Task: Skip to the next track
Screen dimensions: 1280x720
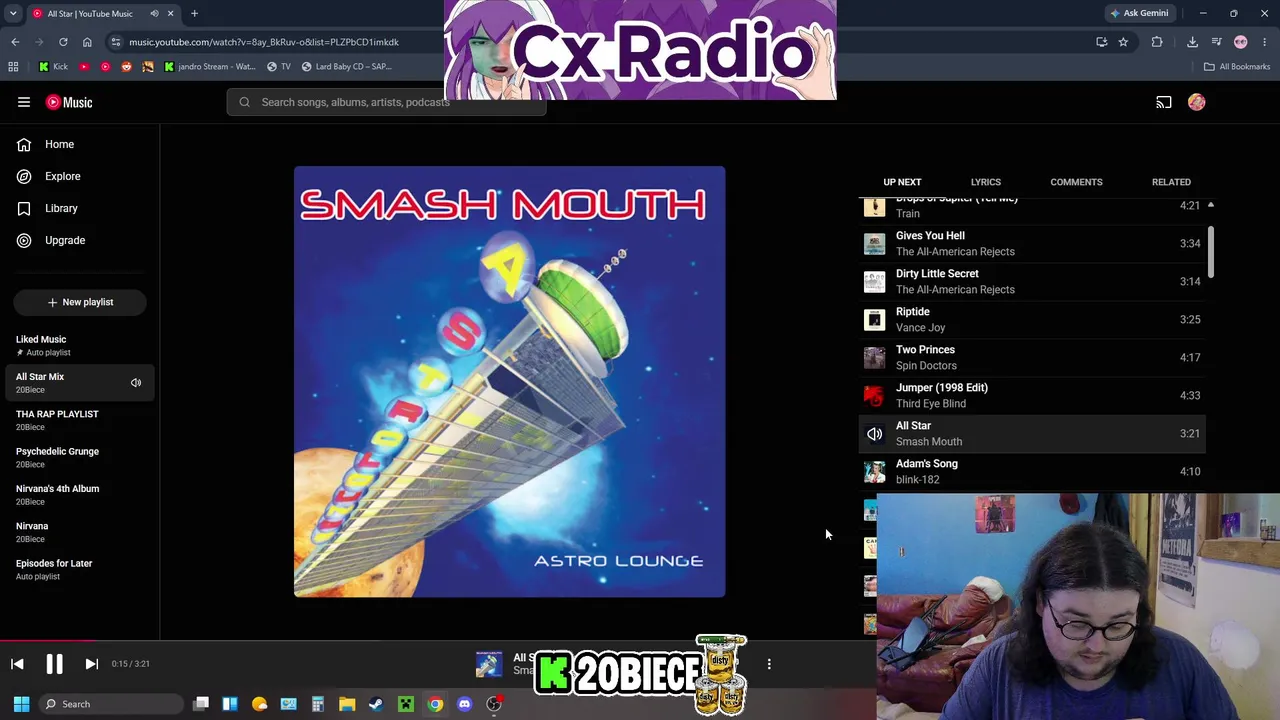Action: 91,664
